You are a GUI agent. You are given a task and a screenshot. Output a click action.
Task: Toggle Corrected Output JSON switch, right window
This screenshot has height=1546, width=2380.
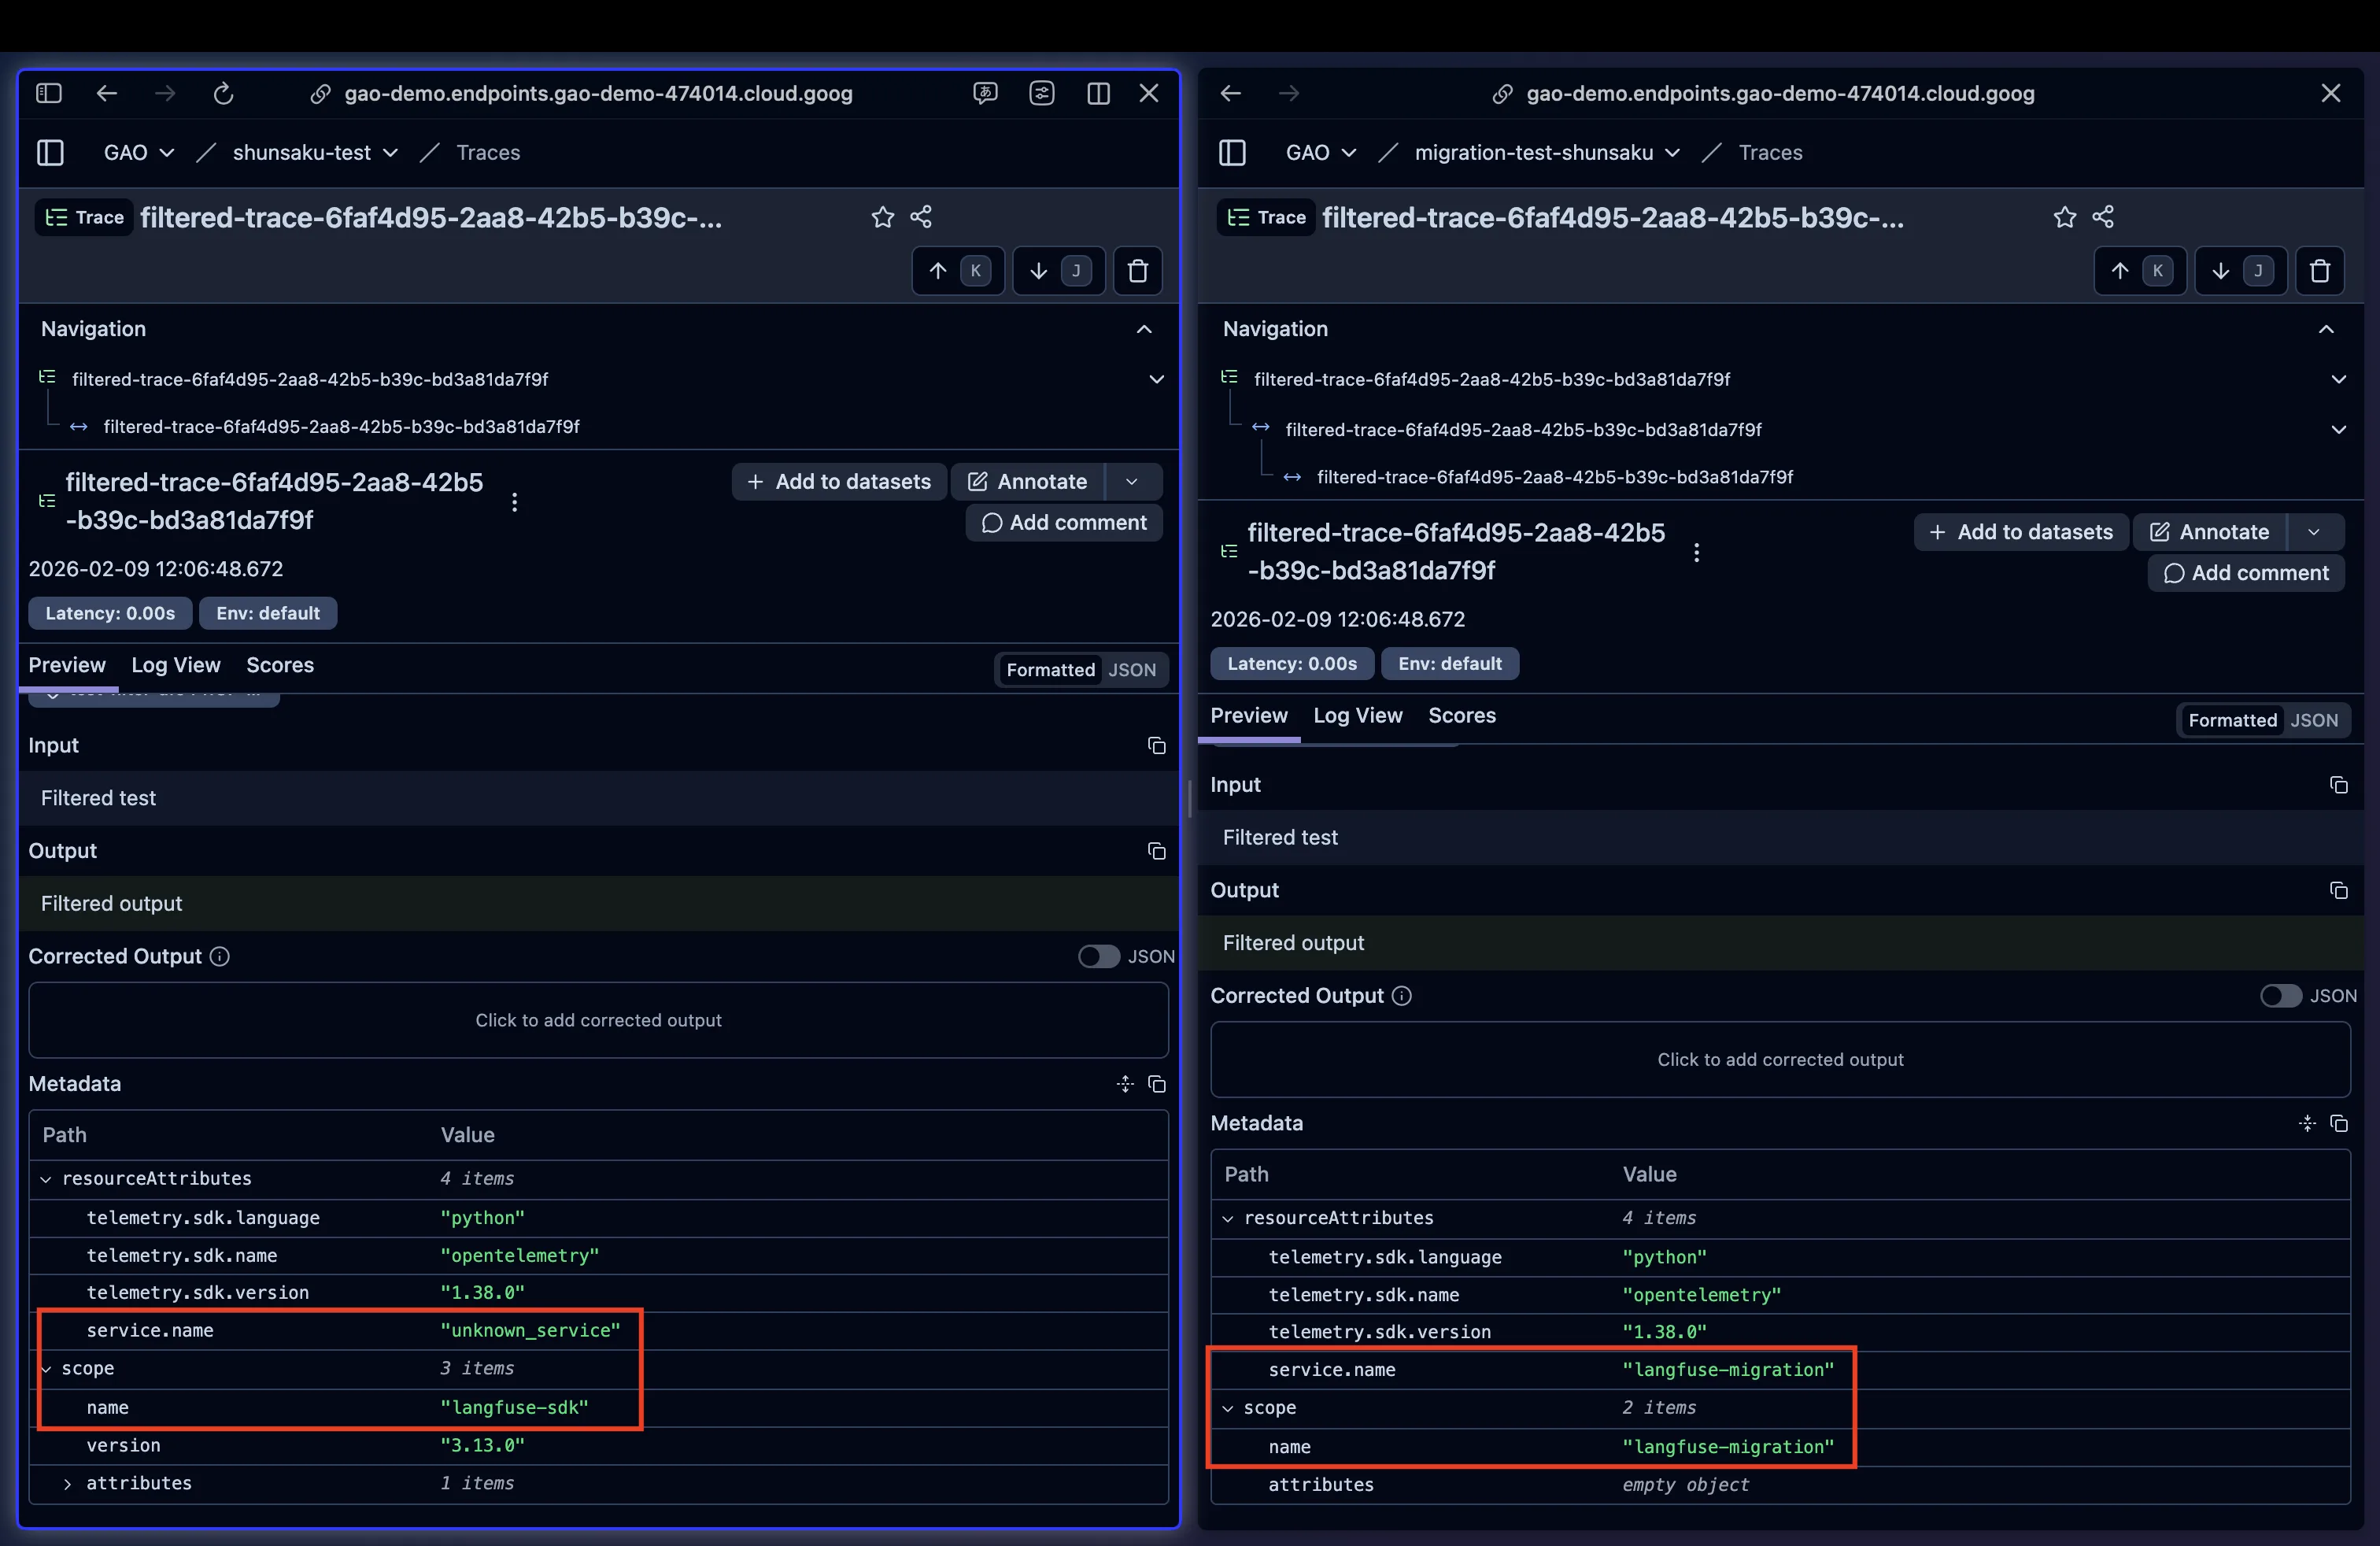2281,996
